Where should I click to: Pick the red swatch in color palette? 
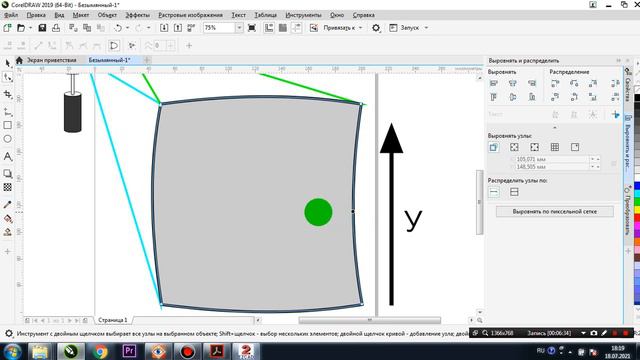[x=637, y=217]
